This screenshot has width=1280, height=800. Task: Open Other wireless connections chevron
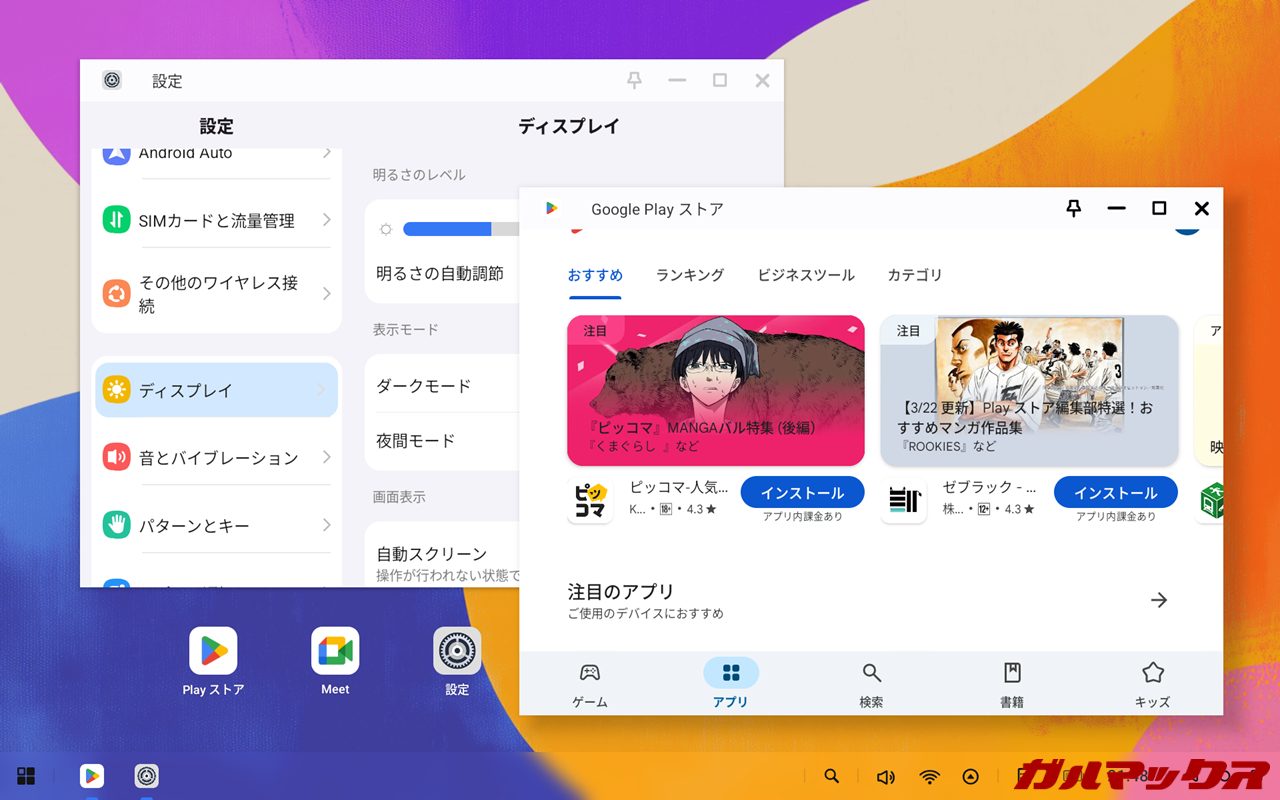[326, 294]
